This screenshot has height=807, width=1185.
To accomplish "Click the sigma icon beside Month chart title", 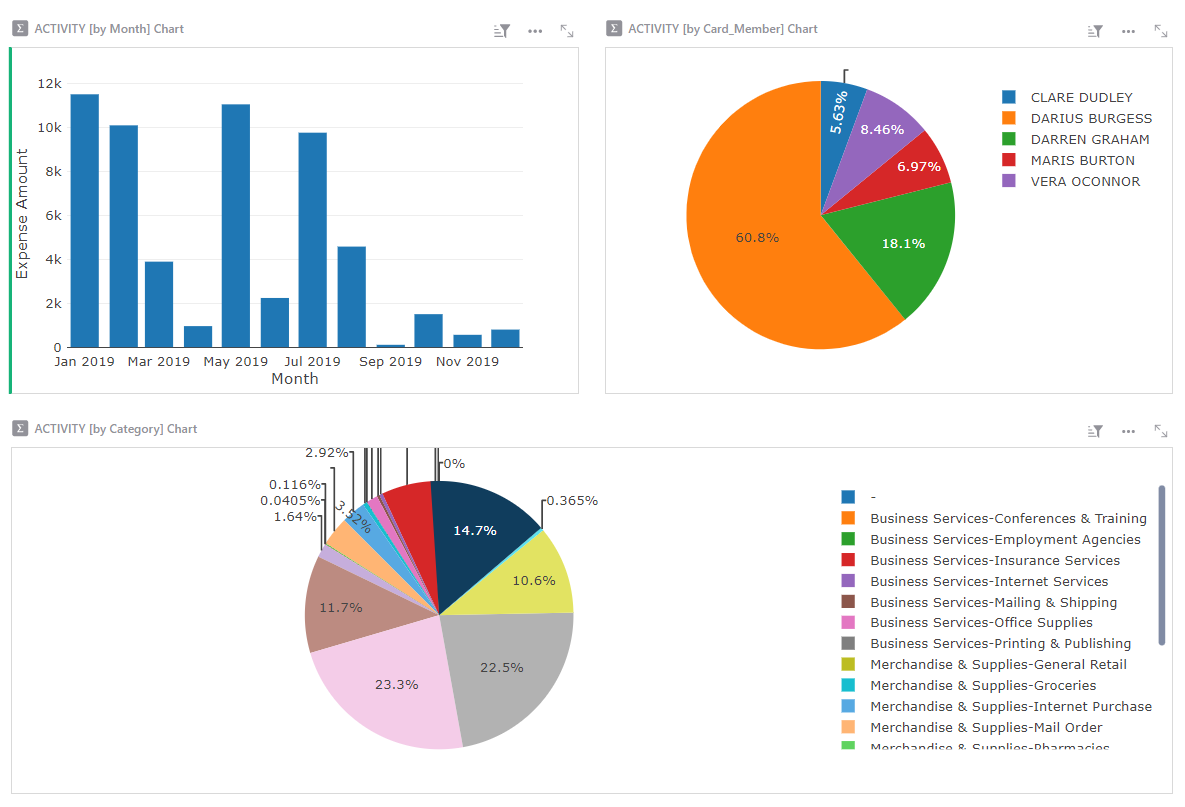I will (x=20, y=29).
